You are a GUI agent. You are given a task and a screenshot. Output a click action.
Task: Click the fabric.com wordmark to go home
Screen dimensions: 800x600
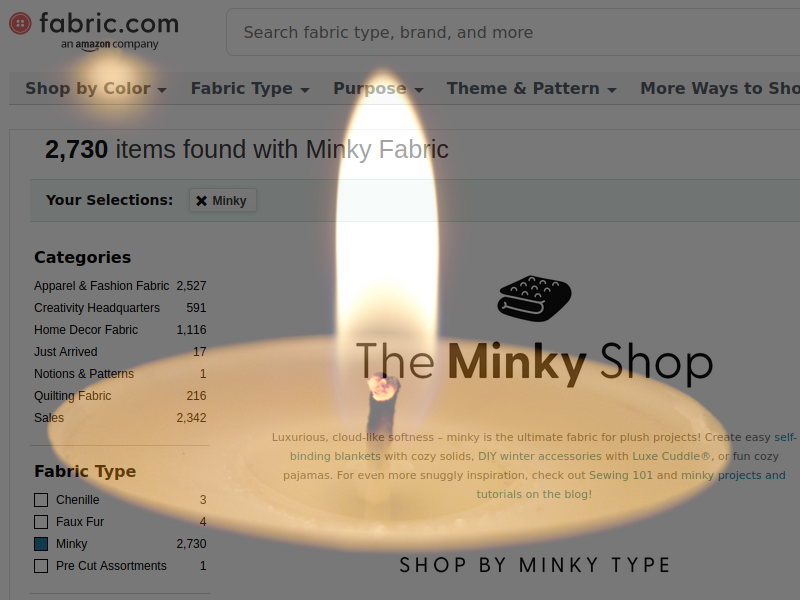click(109, 23)
